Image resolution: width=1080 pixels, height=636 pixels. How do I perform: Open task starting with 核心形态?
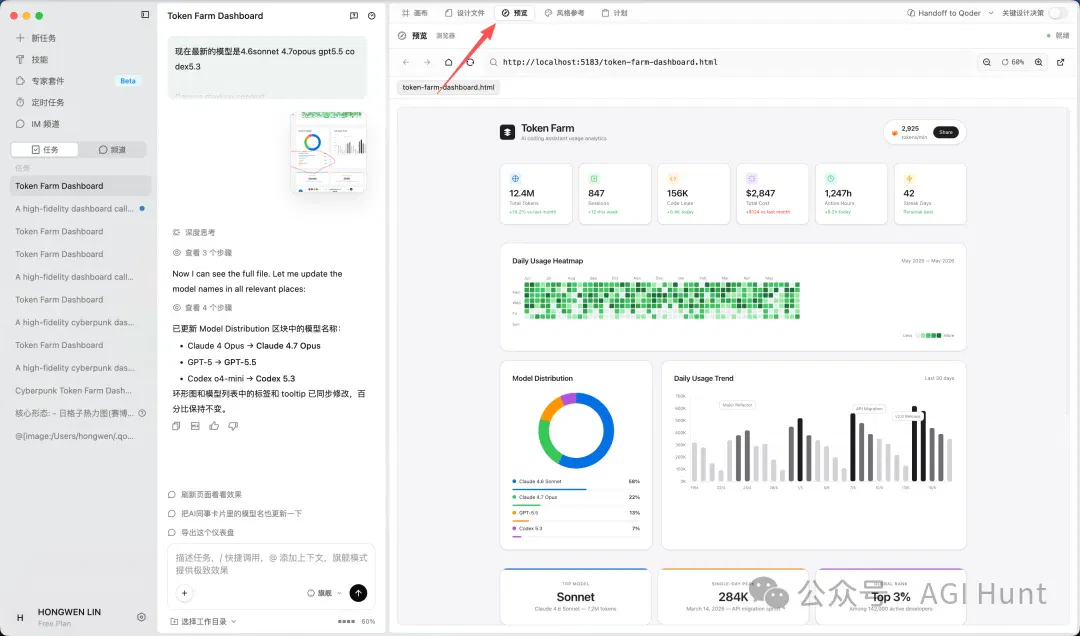(x=74, y=413)
